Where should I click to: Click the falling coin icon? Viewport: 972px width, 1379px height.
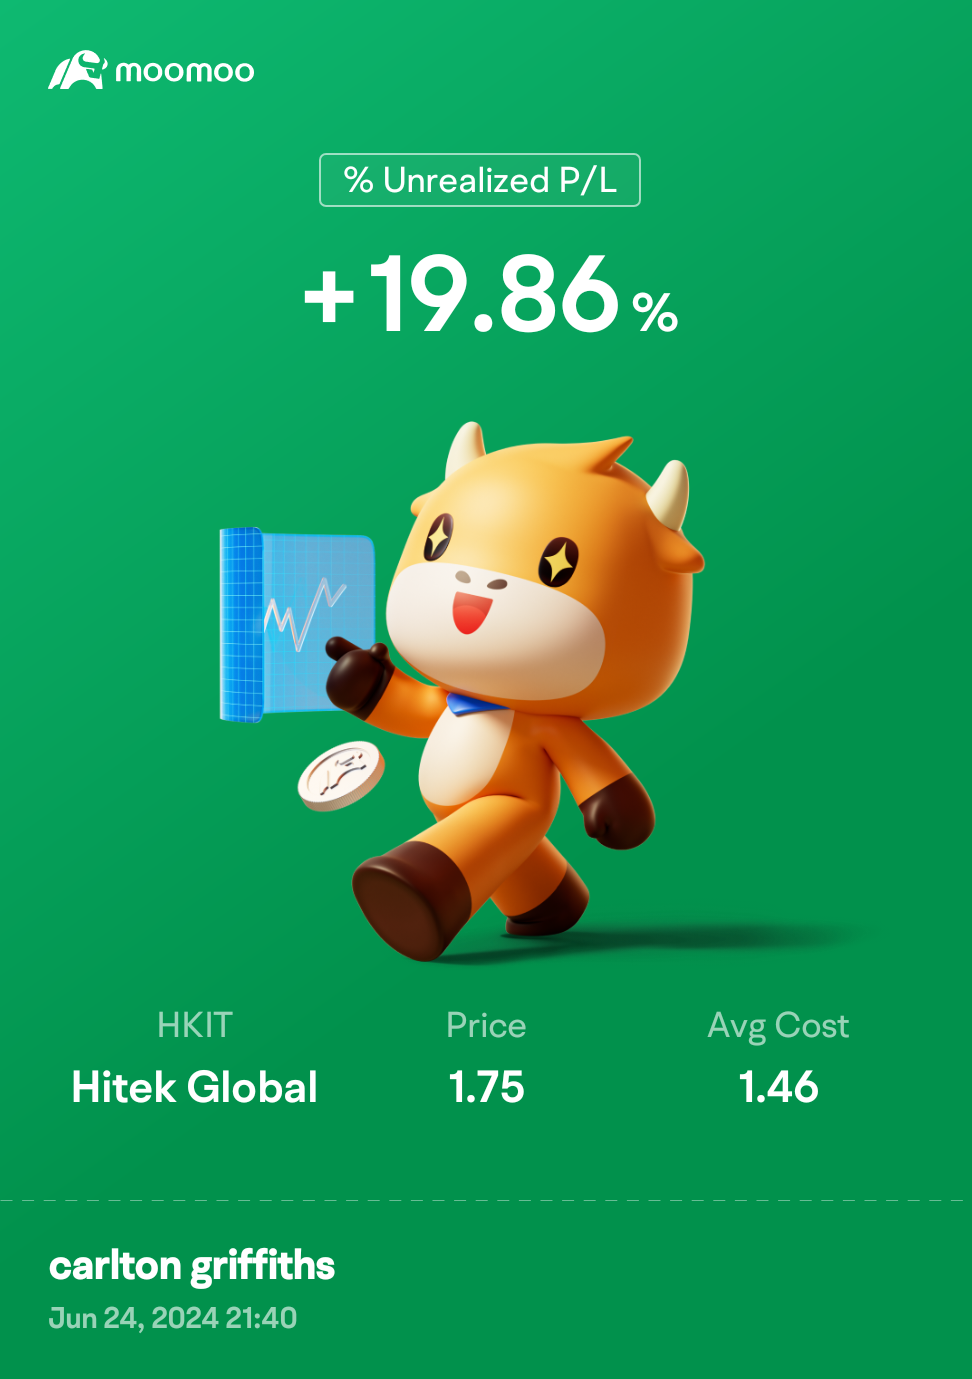point(341,776)
